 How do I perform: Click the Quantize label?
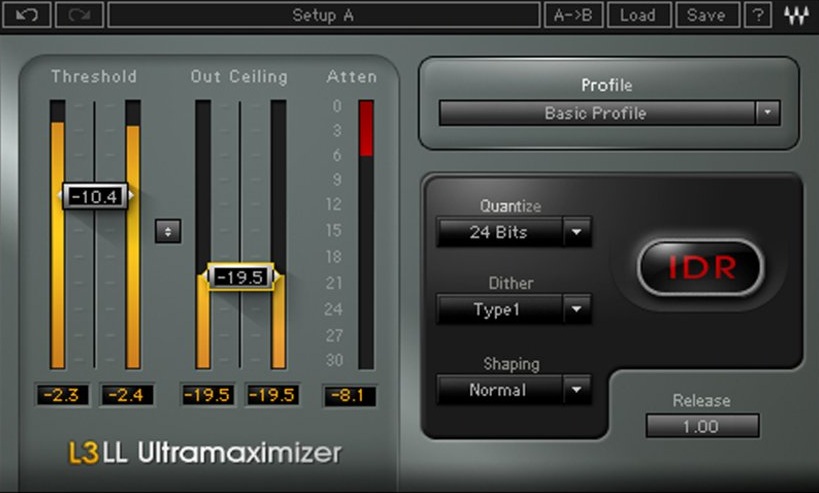pyautogui.click(x=510, y=206)
